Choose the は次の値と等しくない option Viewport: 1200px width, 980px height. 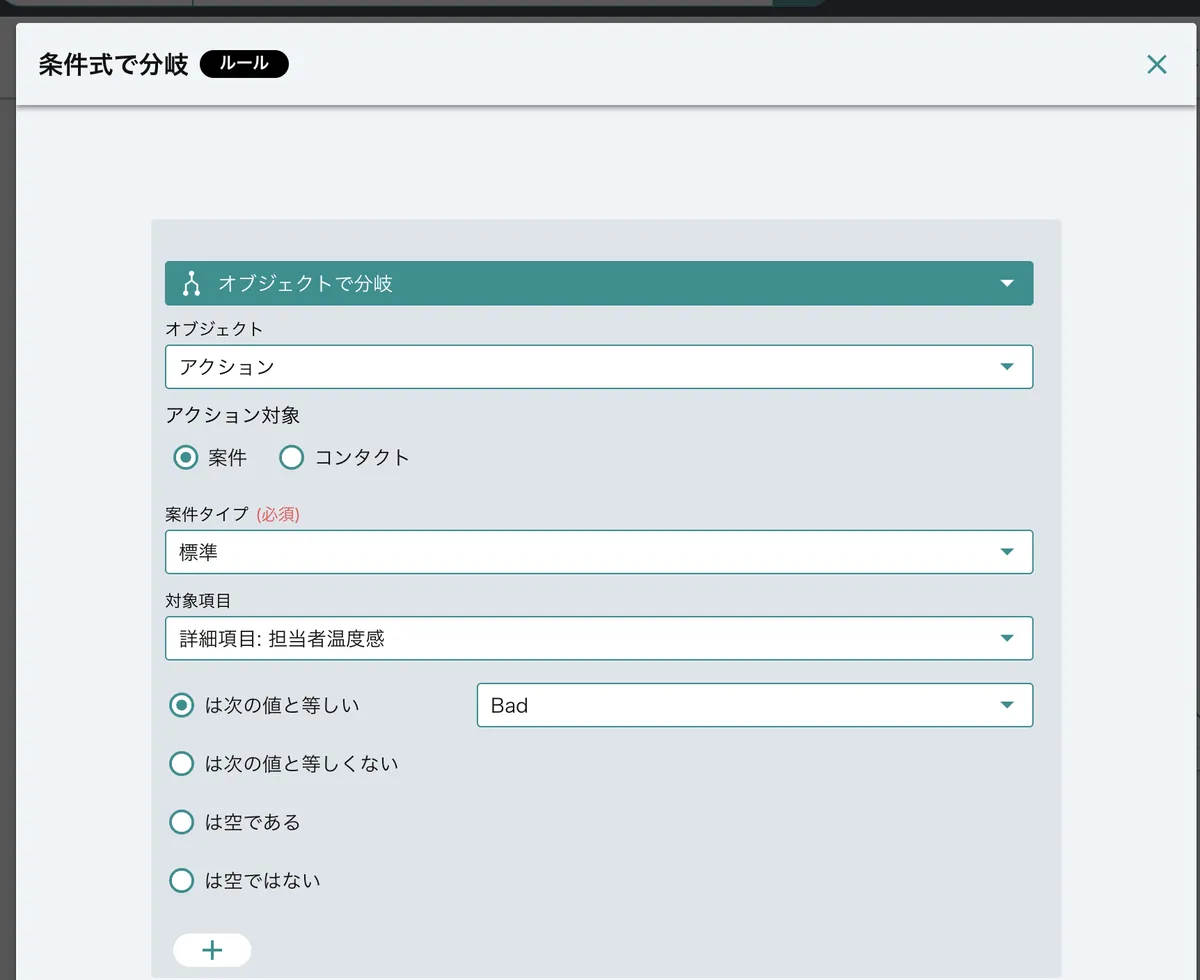(x=182, y=764)
